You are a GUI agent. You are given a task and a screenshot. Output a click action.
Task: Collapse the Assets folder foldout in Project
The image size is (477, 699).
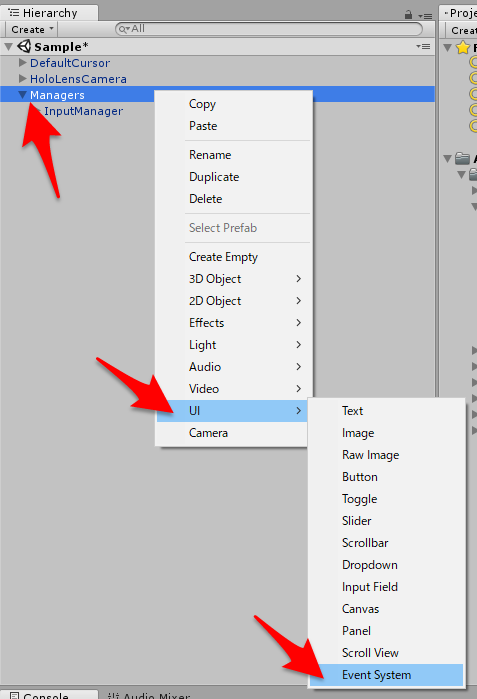pyautogui.click(x=448, y=158)
